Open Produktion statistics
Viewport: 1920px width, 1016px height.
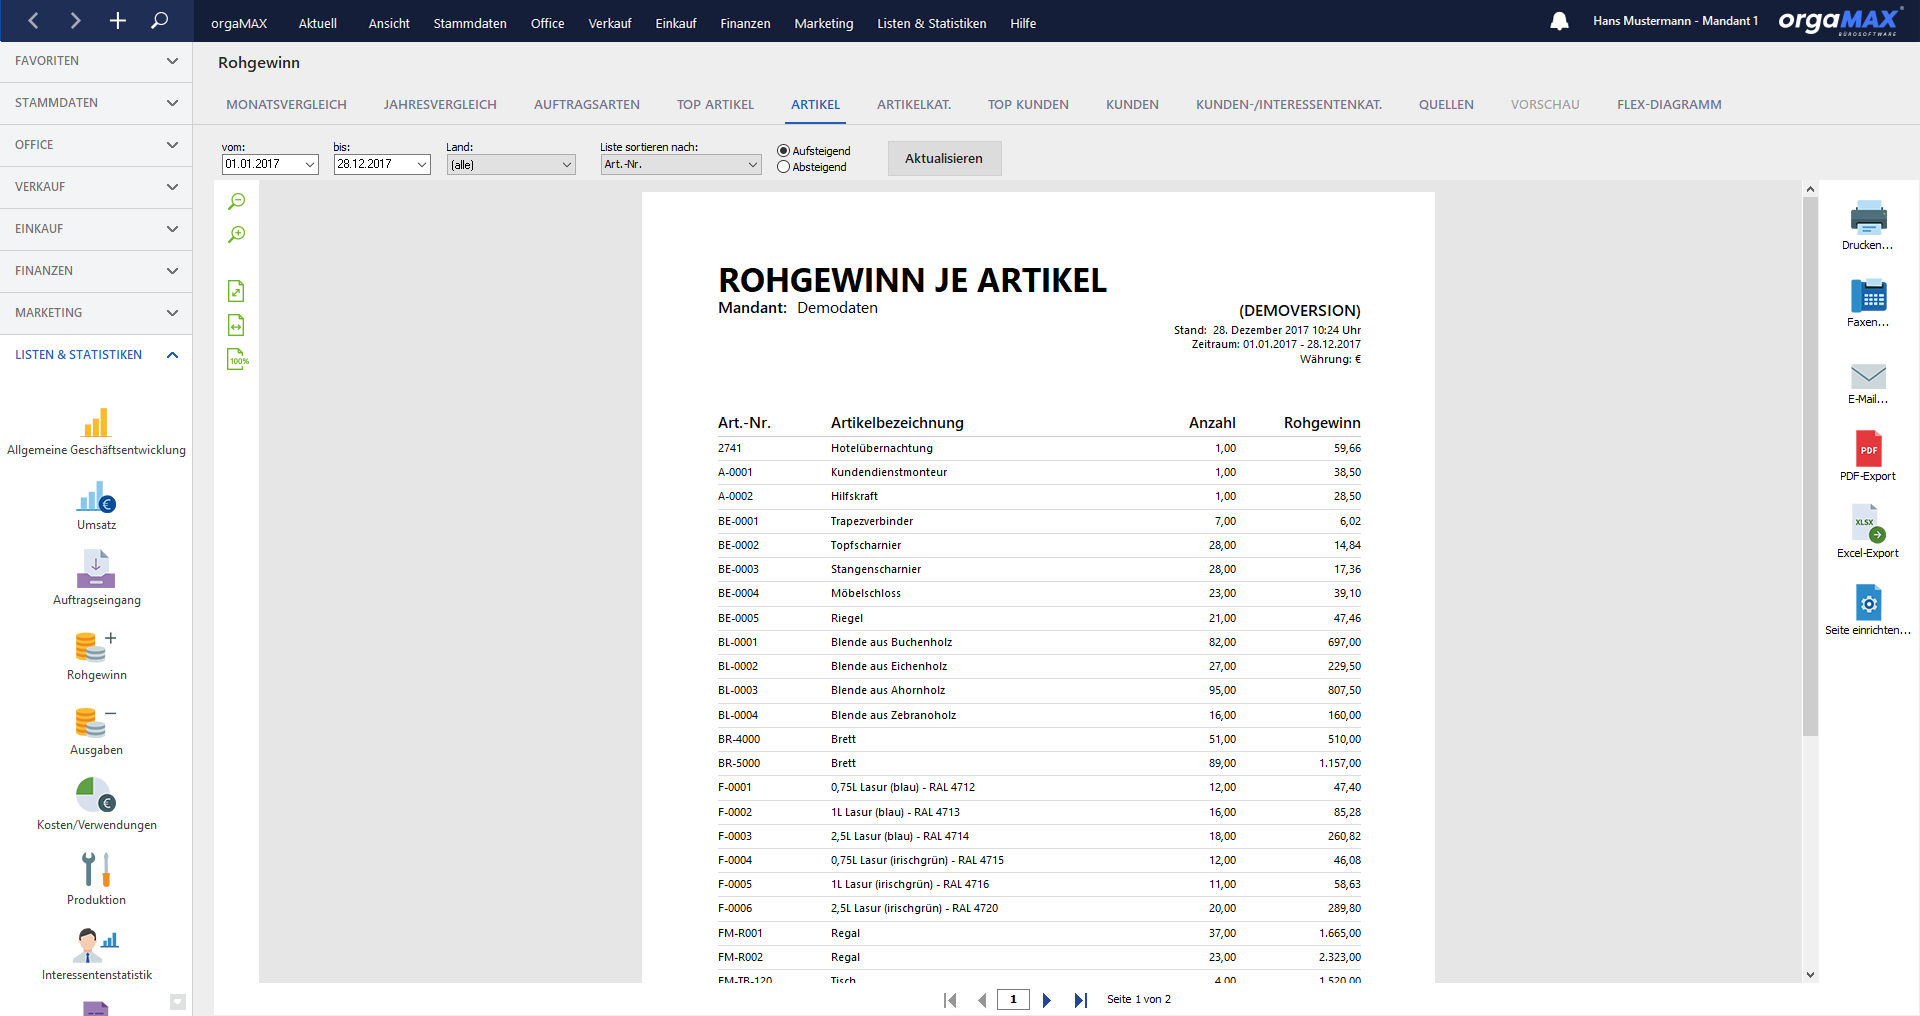[96, 879]
